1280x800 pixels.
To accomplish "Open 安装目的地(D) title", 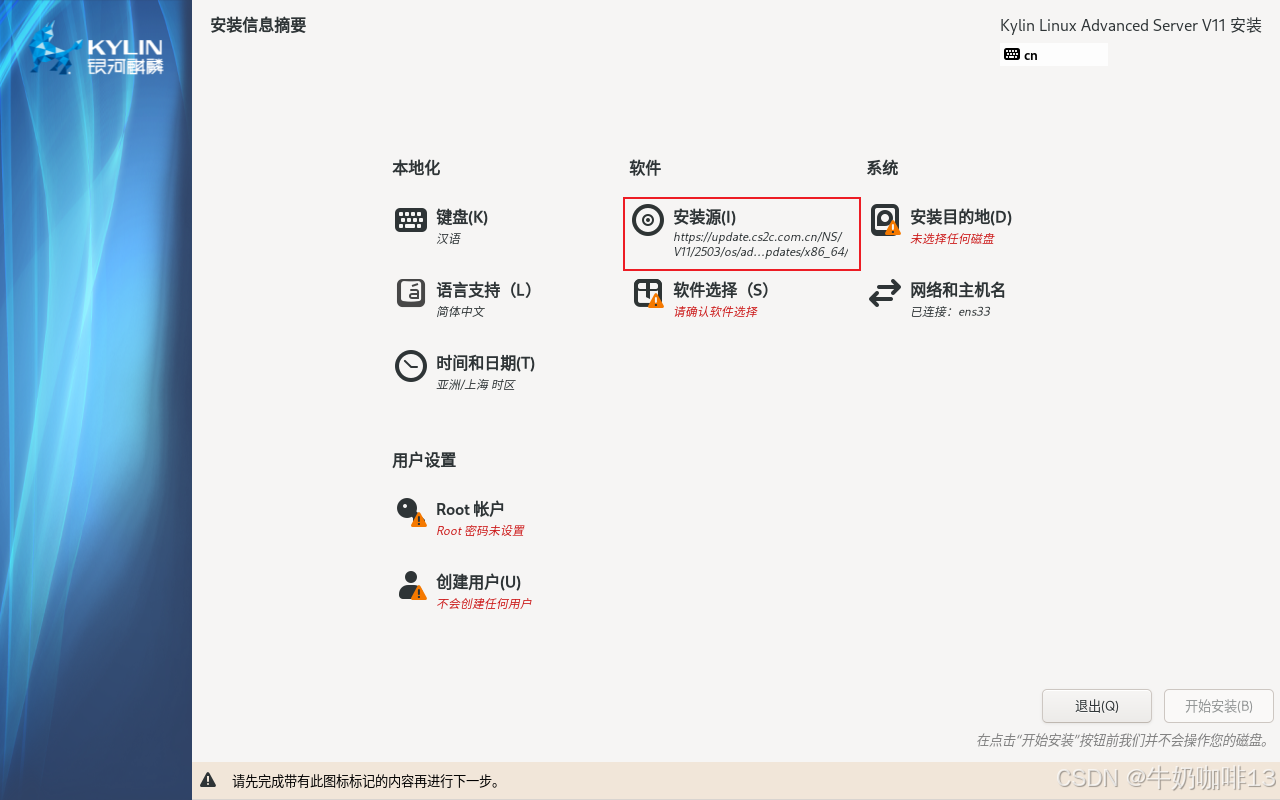I will pyautogui.click(x=961, y=217).
